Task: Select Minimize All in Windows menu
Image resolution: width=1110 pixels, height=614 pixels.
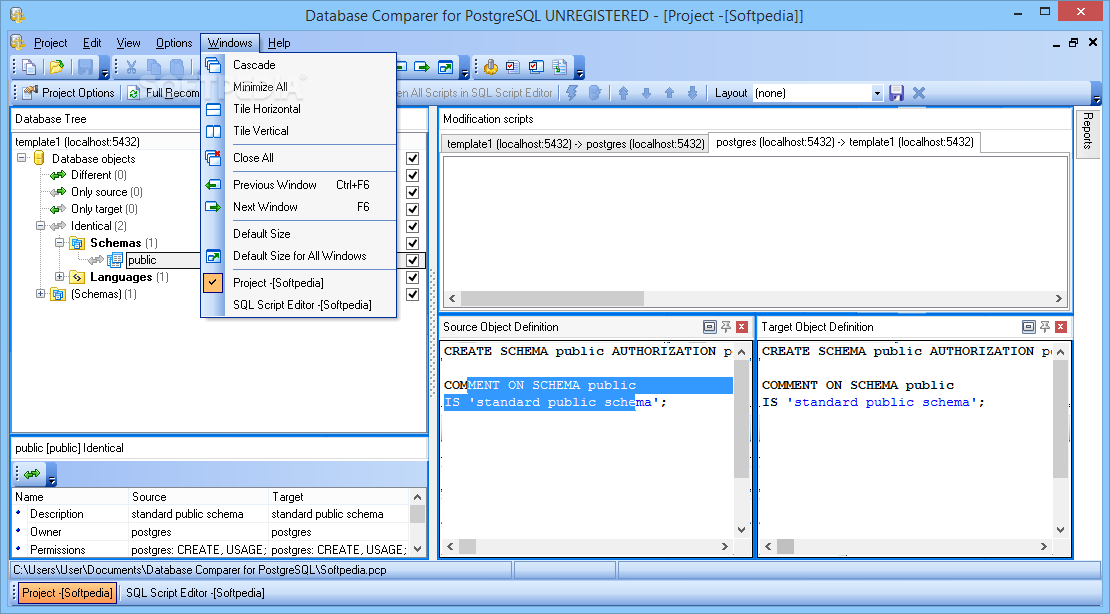Action: coord(299,86)
